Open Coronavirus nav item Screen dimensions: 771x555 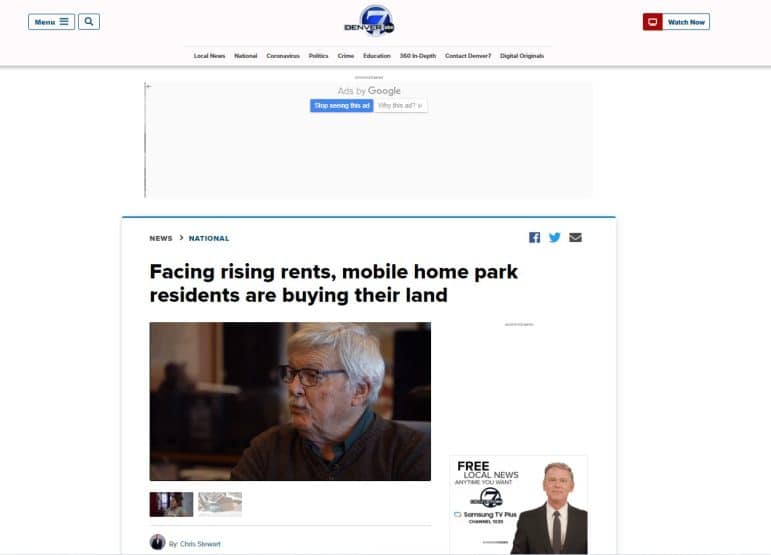[283, 56]
